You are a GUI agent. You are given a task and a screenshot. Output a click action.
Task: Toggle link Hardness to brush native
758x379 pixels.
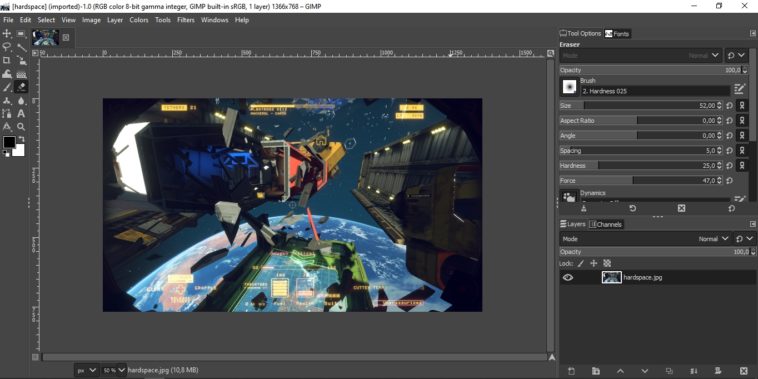click(x=742, y=165)
